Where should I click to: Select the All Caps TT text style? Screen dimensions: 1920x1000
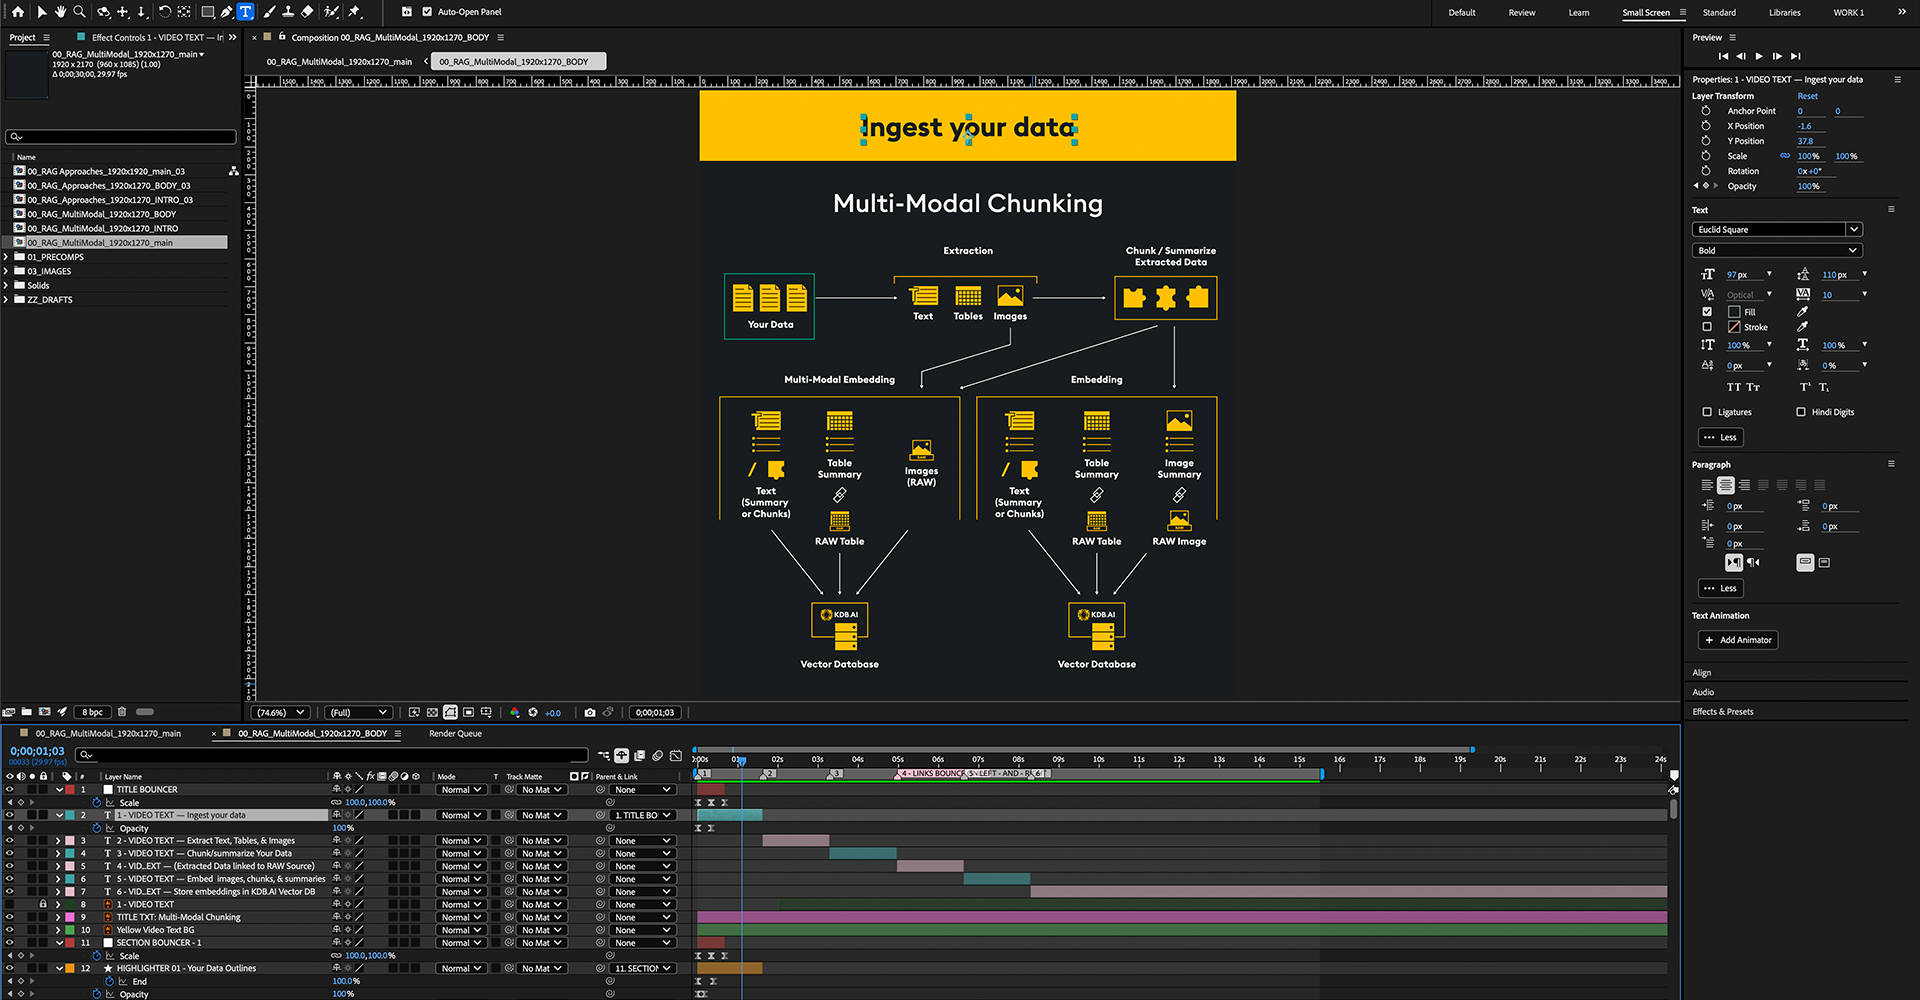pyautogui.click(x=1734, y=387)
